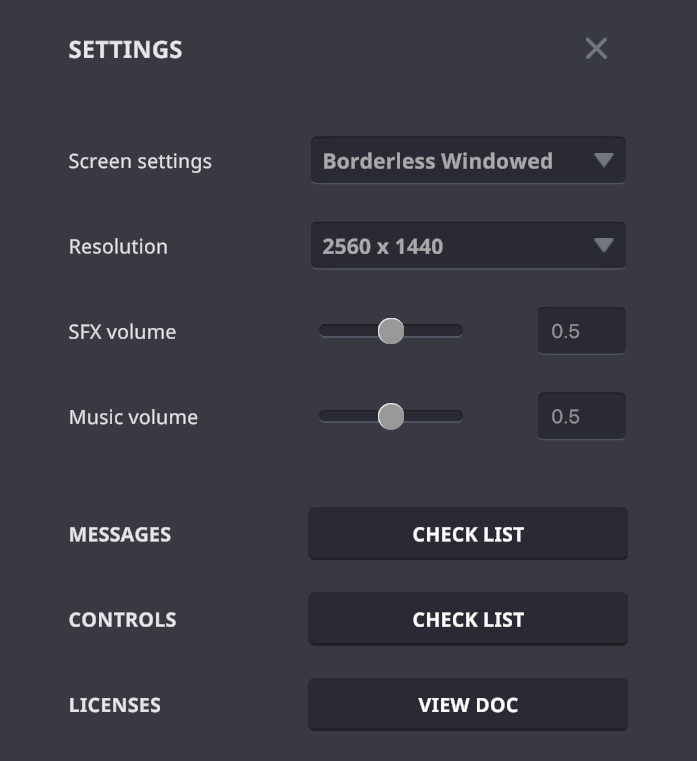The width and height of the screenshot is (697, 761).
Task: Click the Resolution label text
Action: pyautogui.click(x=118, y=247)
